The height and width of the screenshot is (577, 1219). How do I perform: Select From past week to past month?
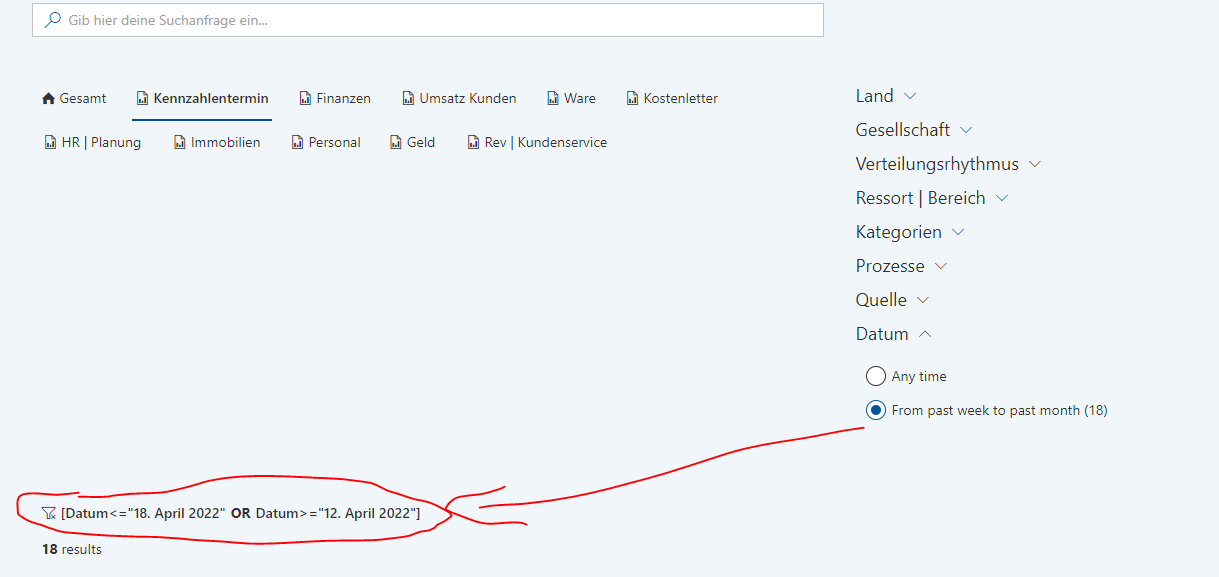[x=876, y=410]
